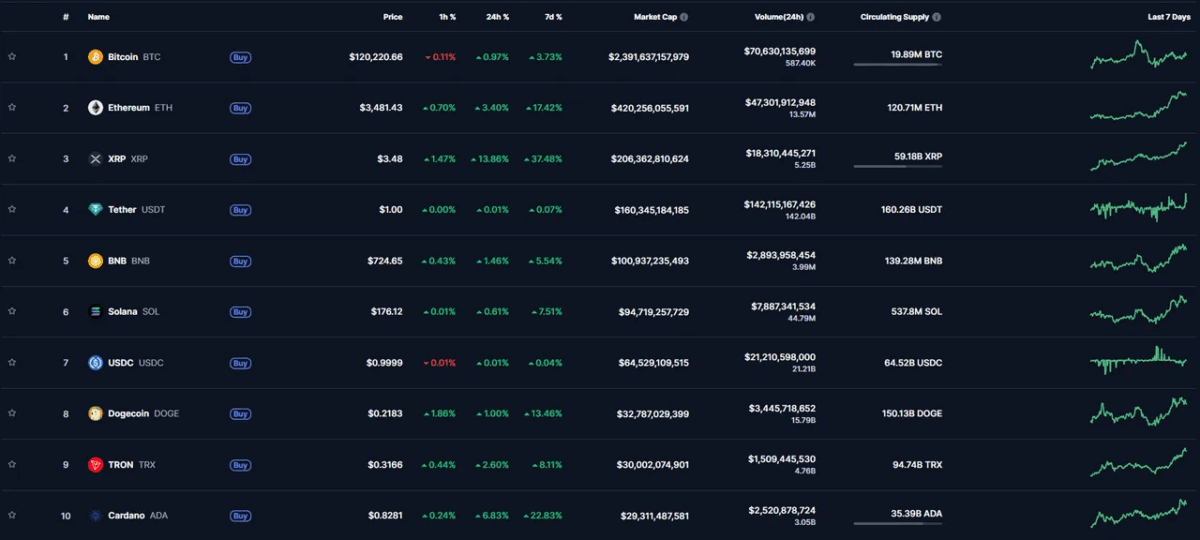Click Cardano's circulating supply progress bar

[897, 524]
